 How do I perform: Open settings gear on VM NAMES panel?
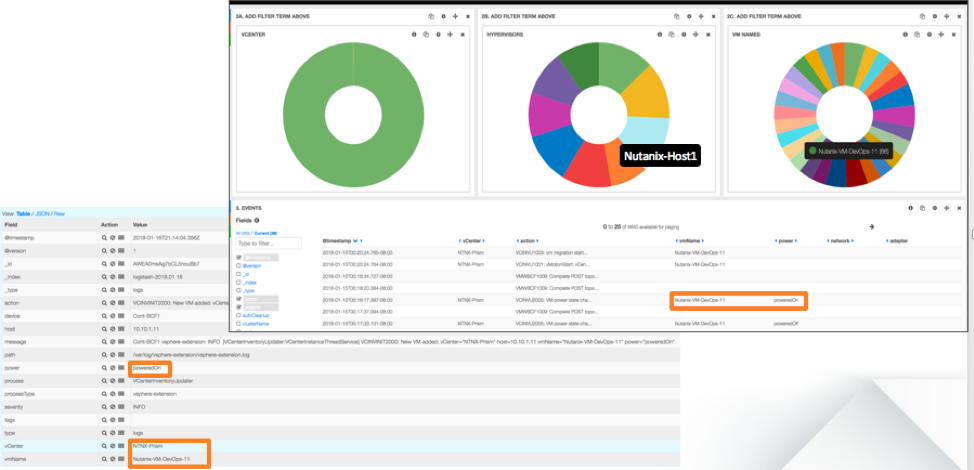929,35
